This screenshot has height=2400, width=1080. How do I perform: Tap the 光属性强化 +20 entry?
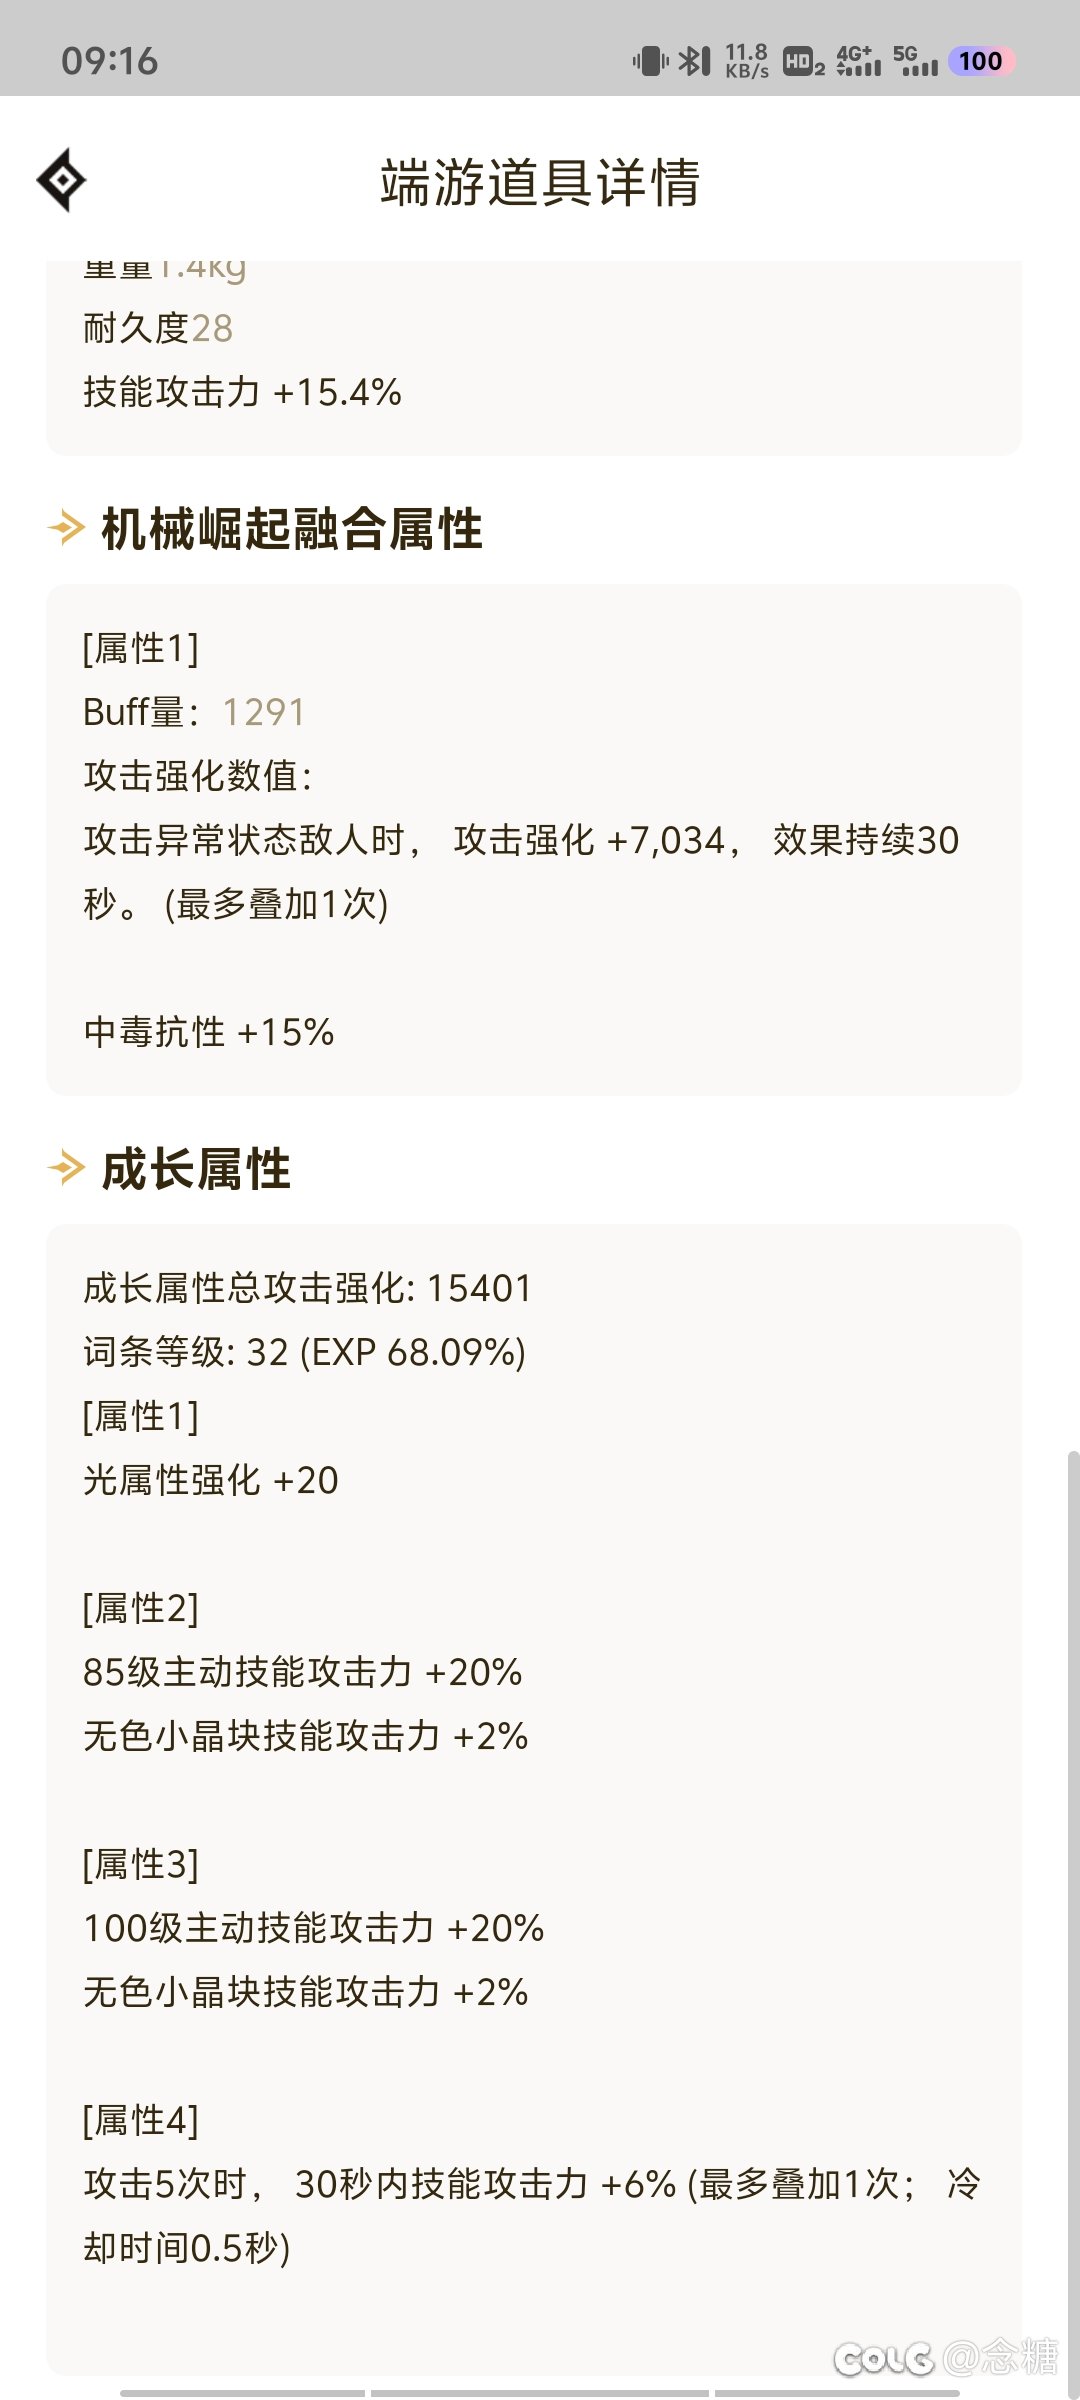pyautogui.click(x=211, y=1480)
